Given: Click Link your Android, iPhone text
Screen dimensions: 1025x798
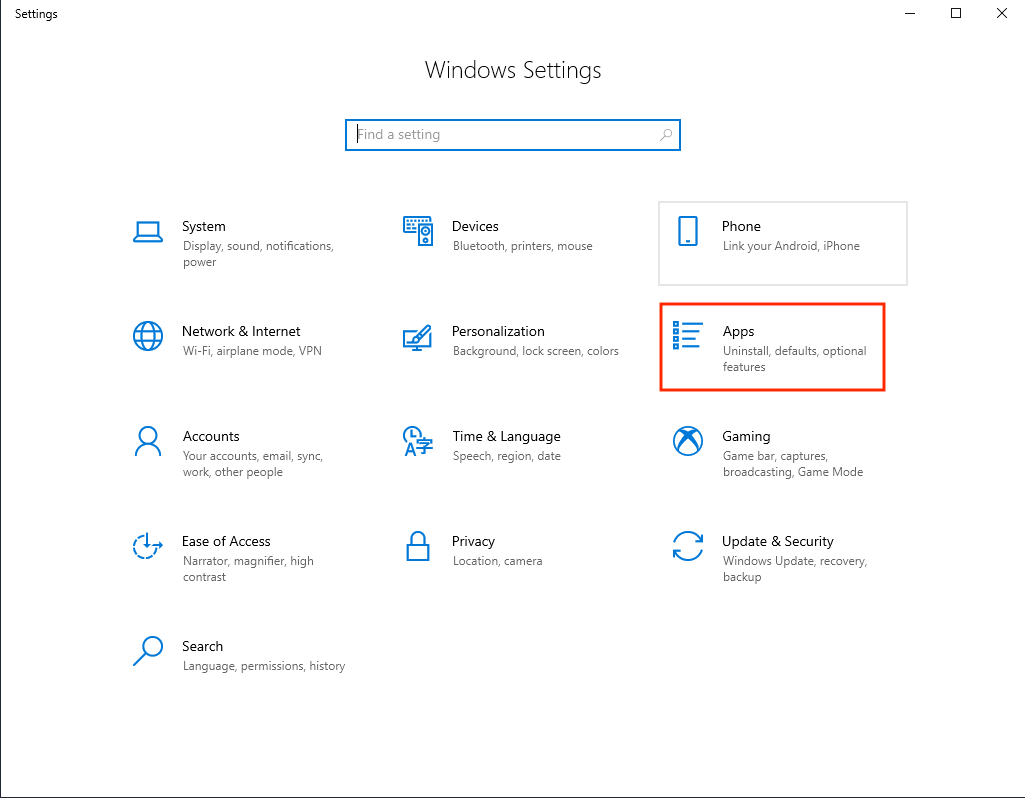Looking at the screenshot, I should [x=793, y=245].
